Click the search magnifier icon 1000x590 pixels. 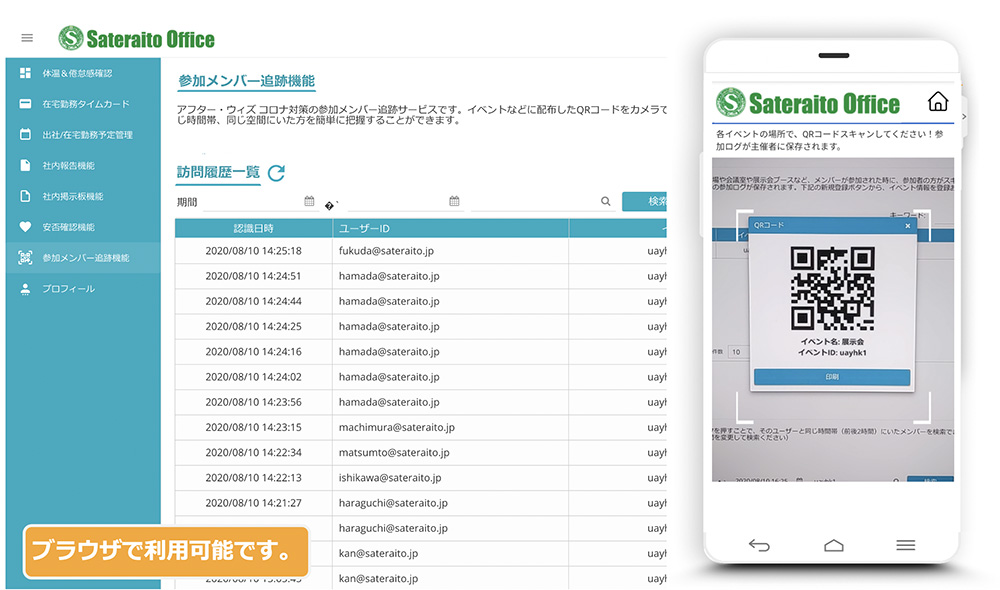click(x=605, y=201)
